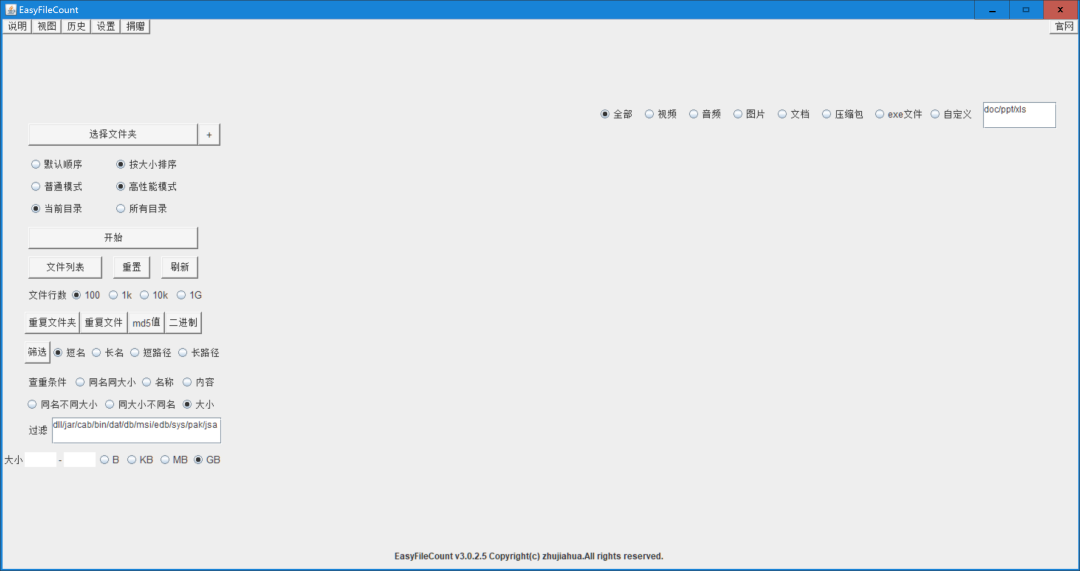Click the 重复文件 button
This screenshot has width=1080, height=571.
coord(104,322)
